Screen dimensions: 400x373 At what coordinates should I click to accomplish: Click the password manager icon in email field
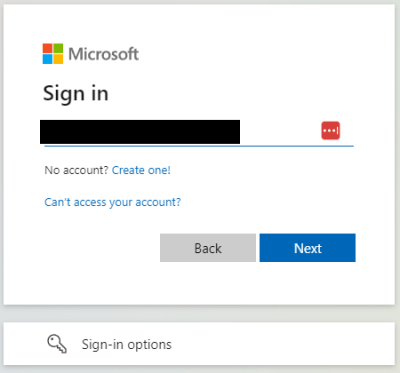(330, 131)
